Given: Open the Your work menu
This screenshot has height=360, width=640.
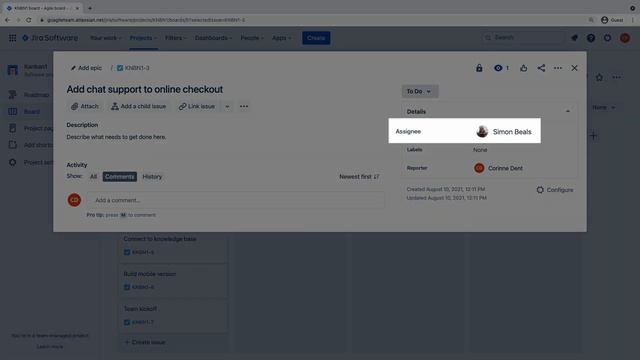Looking at the screenshot, I should (106, 38).
